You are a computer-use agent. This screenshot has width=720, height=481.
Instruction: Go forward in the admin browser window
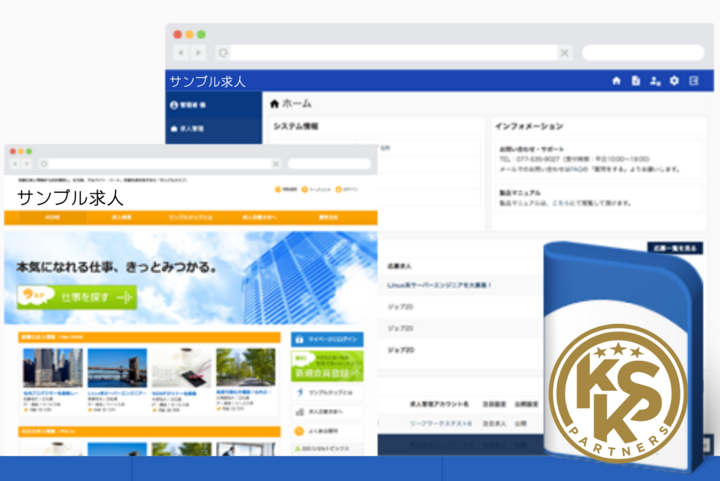click(198, 53)
